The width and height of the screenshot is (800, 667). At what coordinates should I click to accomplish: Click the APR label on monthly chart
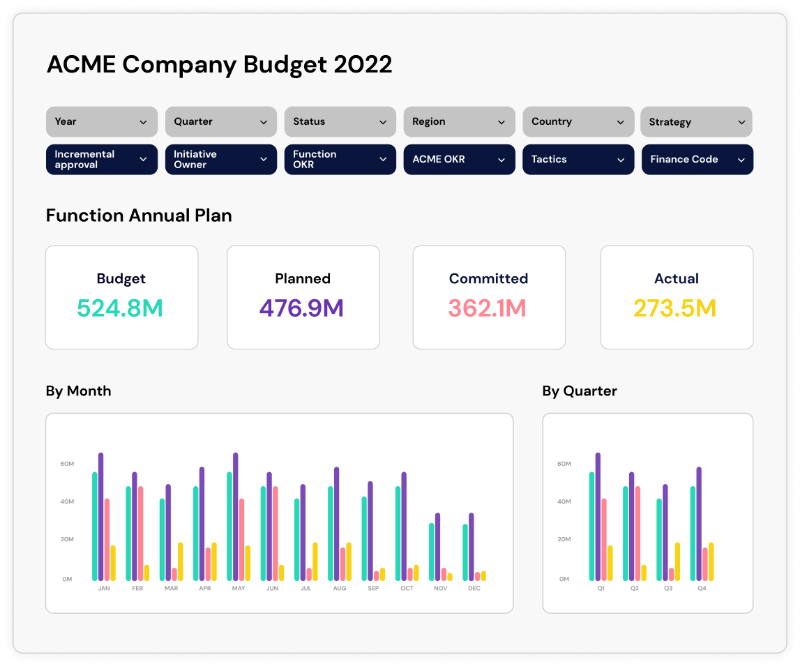click(205, 588)
